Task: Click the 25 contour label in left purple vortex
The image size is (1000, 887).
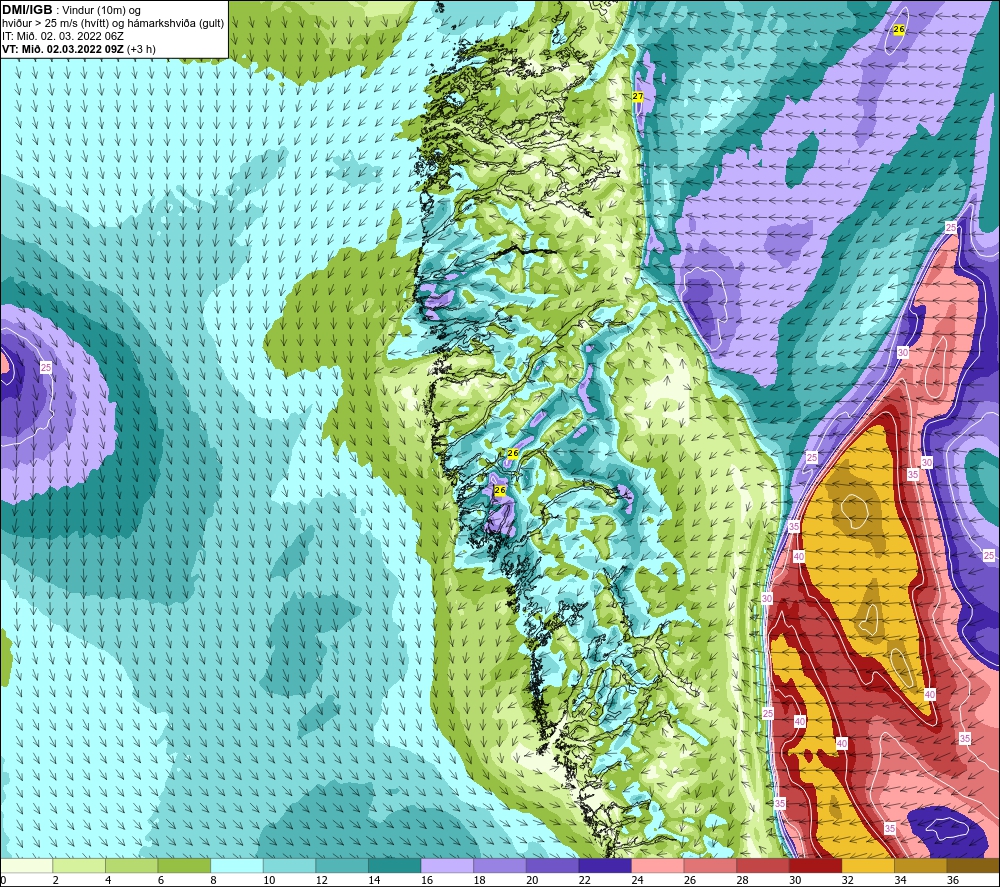Action: point(46,367)
